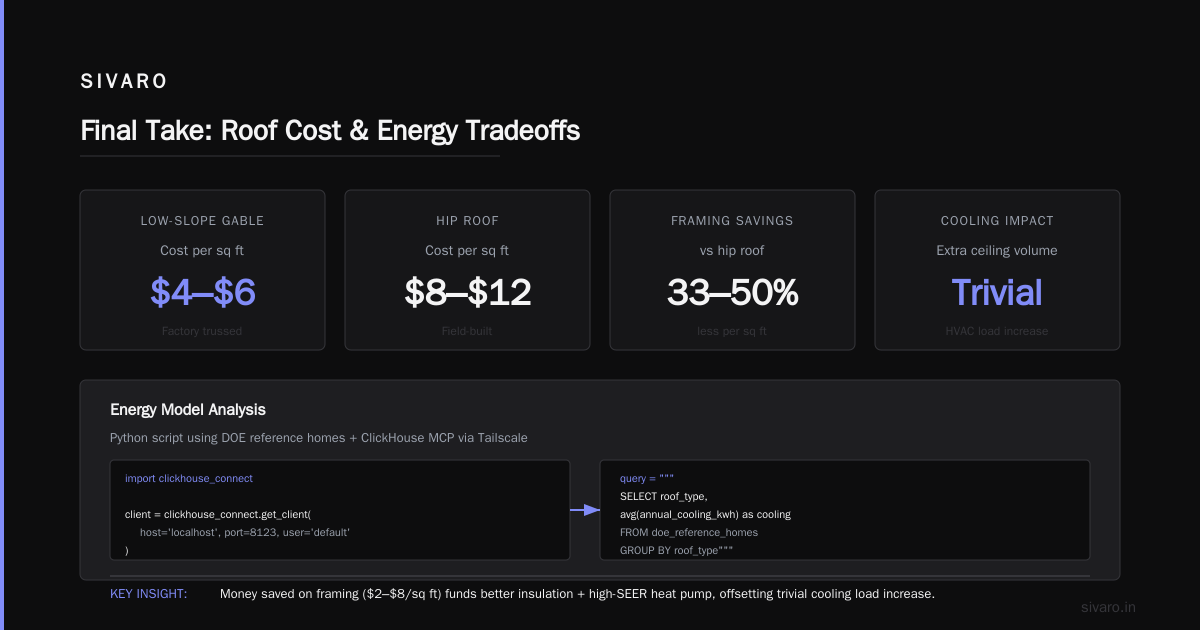Select the Framing Savings card
Image resolution: width=1200 pixels, height=630 pixels.
click(x=732, y=270)
